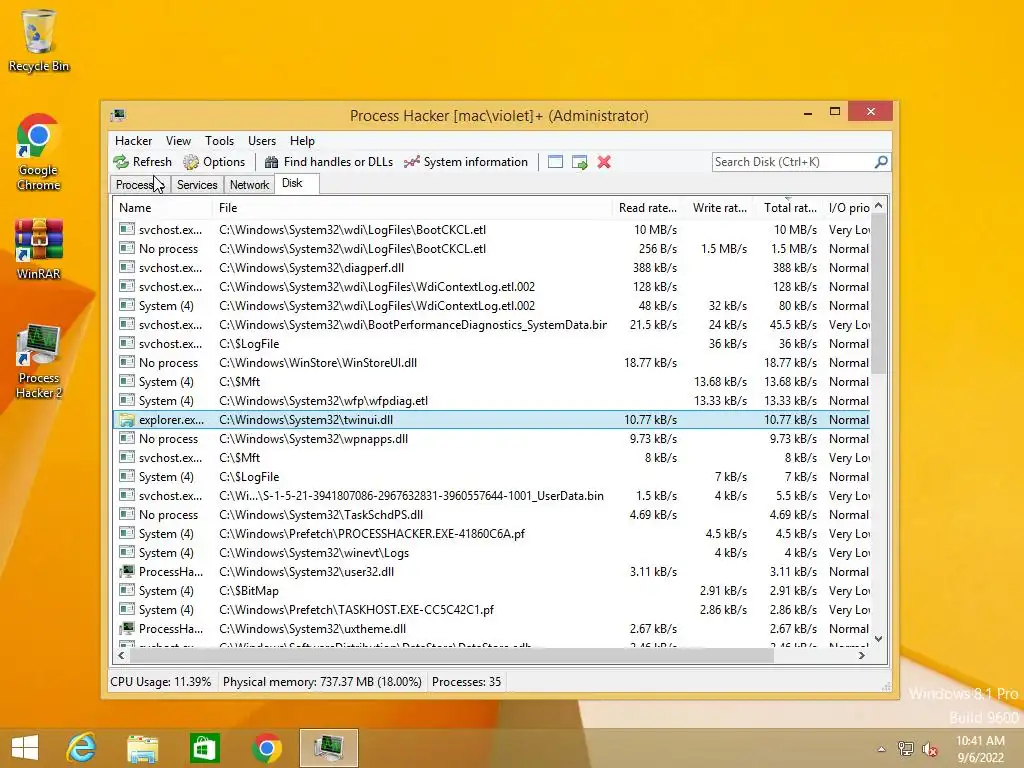Open Chrome from the taskbar
Image resolution: width=1024 pixels, height=768 pixels.
point(266,748)
